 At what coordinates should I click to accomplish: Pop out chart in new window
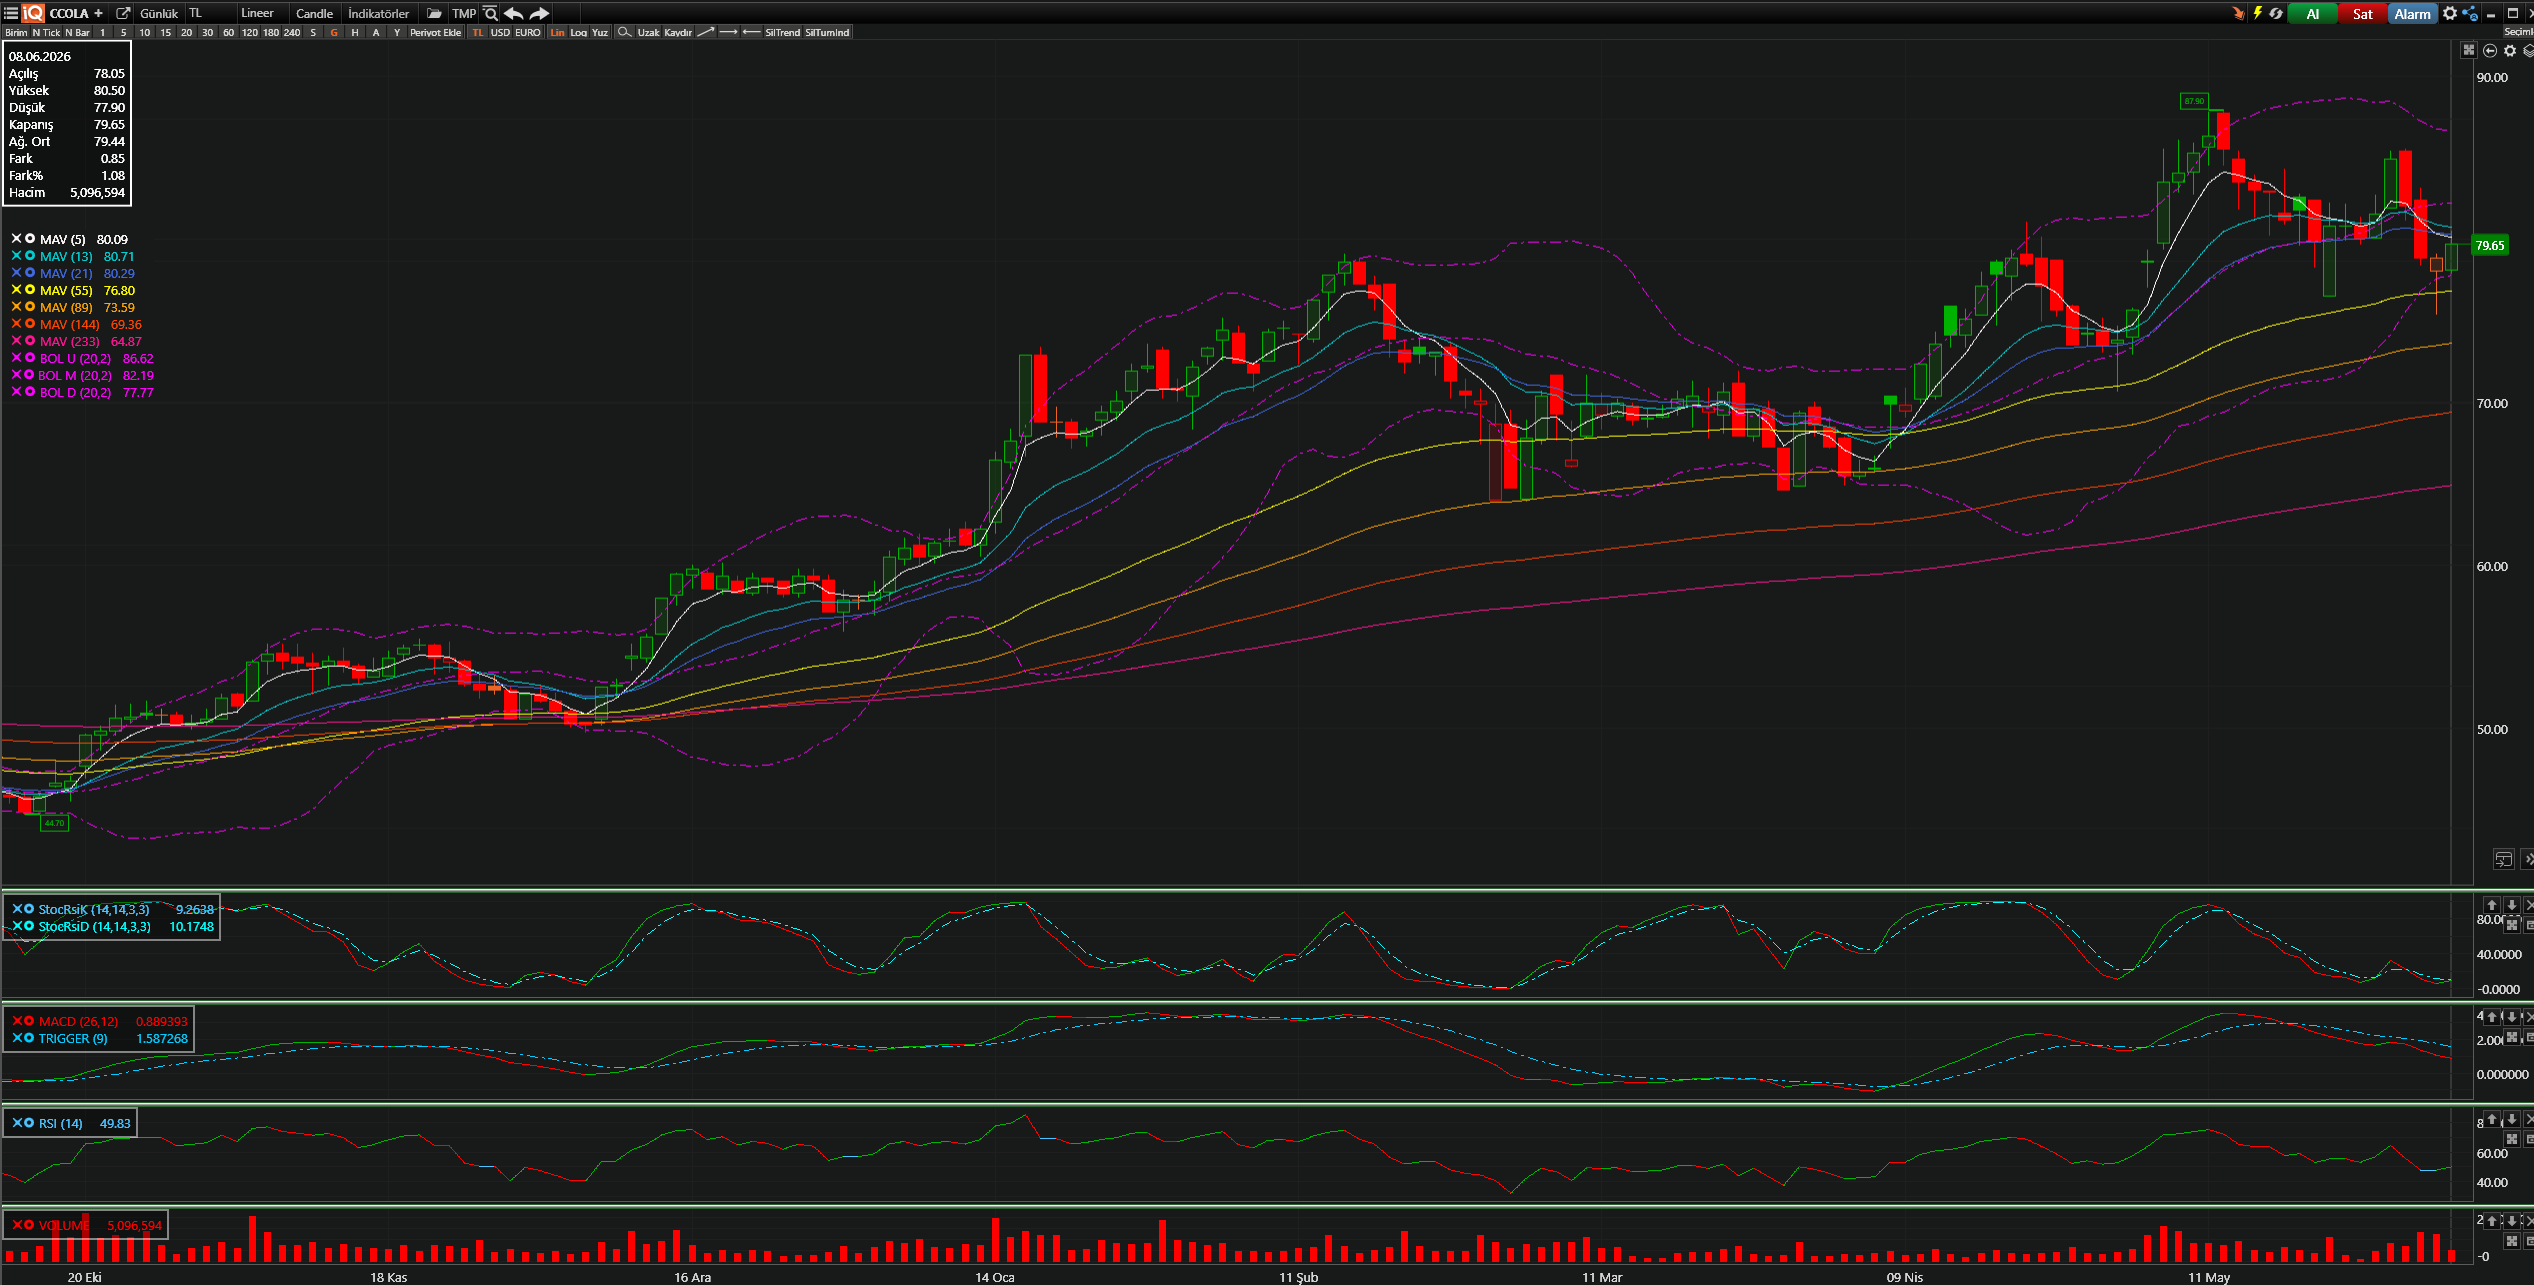tap(123, 13)
